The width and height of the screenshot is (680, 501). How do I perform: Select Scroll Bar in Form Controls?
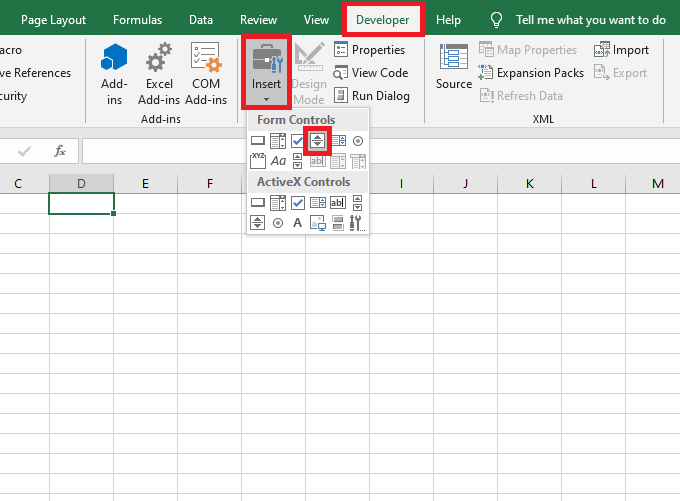[x=298, y=161]
